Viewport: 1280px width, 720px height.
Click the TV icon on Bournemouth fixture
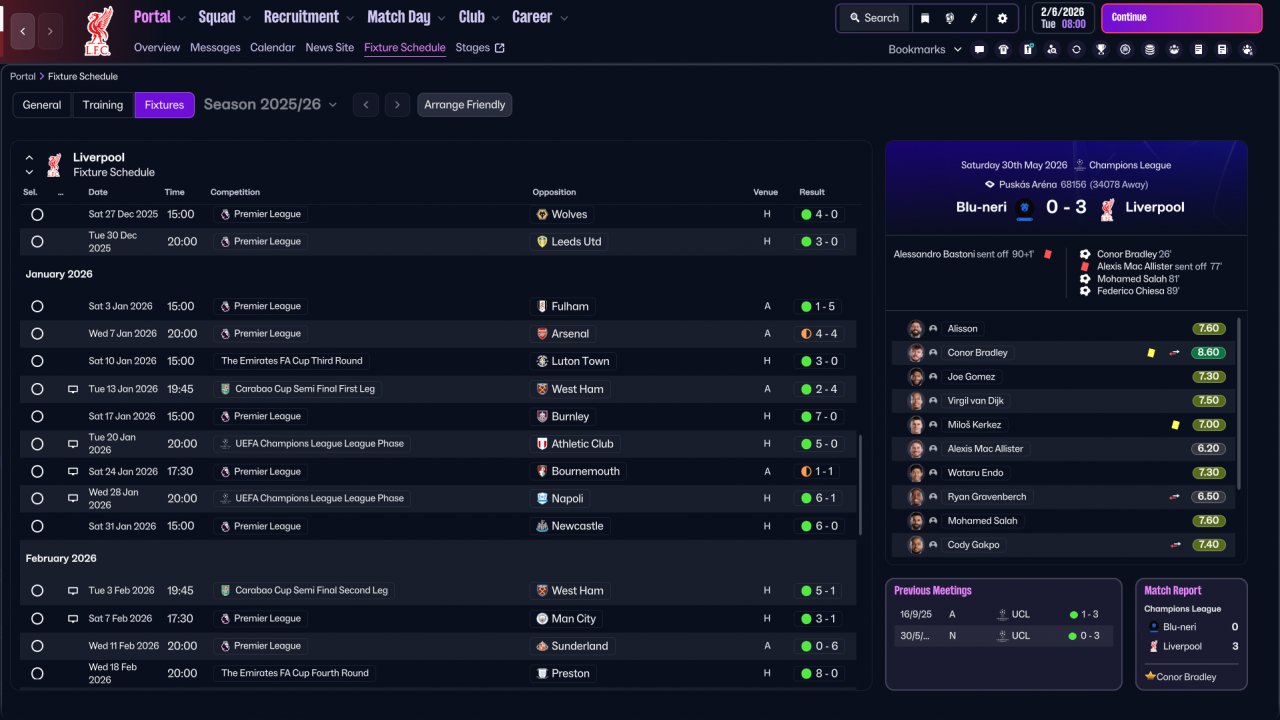(73, 471)
